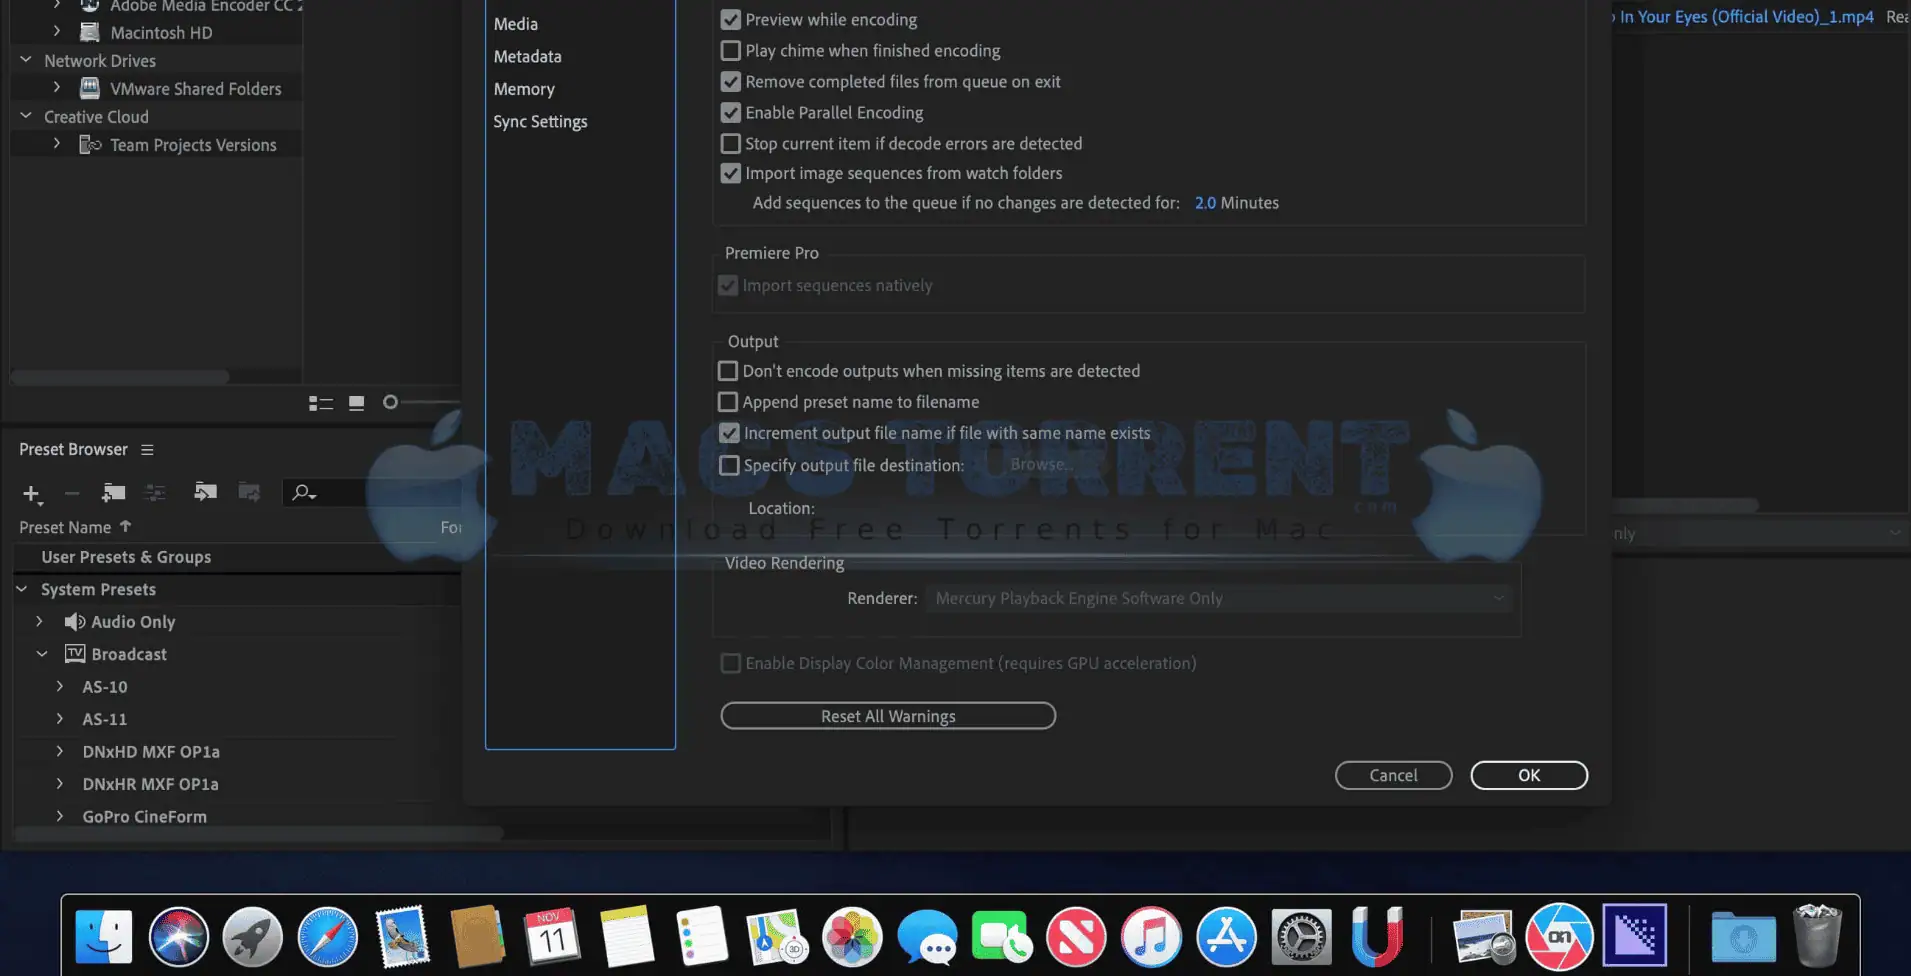Uncheck Increment output file name option

tap(729, 433)
